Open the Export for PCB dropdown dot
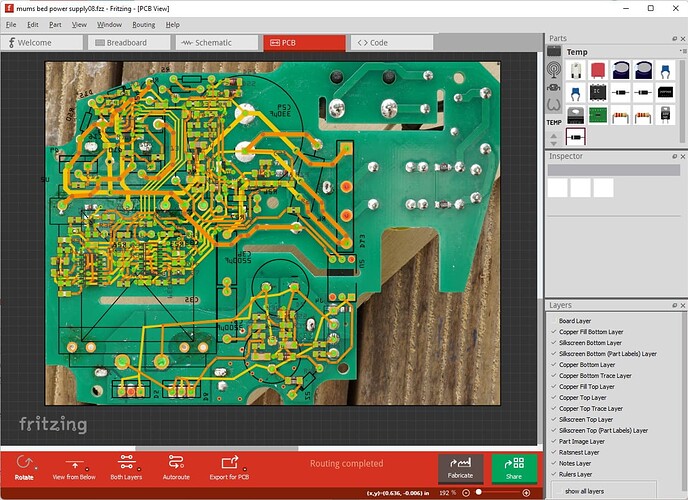The width and height of the screenshot is (688, 500). click(244, 469)
